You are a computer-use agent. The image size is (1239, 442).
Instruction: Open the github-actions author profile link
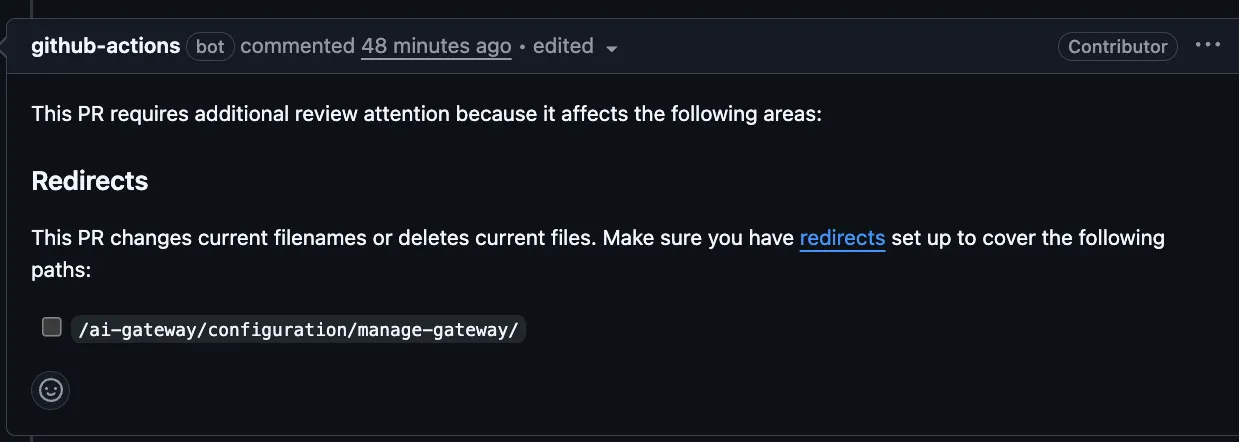click(x=106, y=46)
